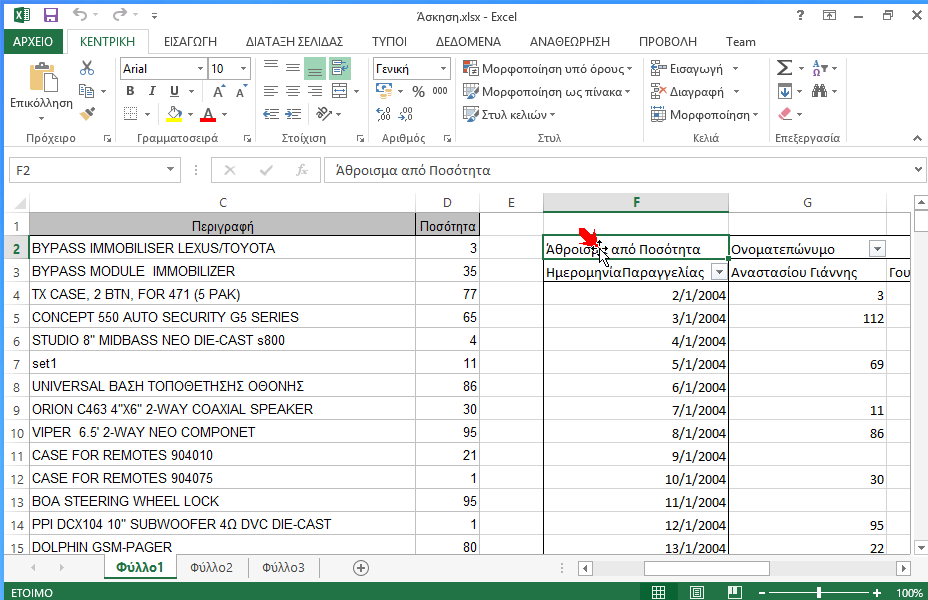Apply percent style to the cell
This screenshot has height=600, width=928.
418,91
